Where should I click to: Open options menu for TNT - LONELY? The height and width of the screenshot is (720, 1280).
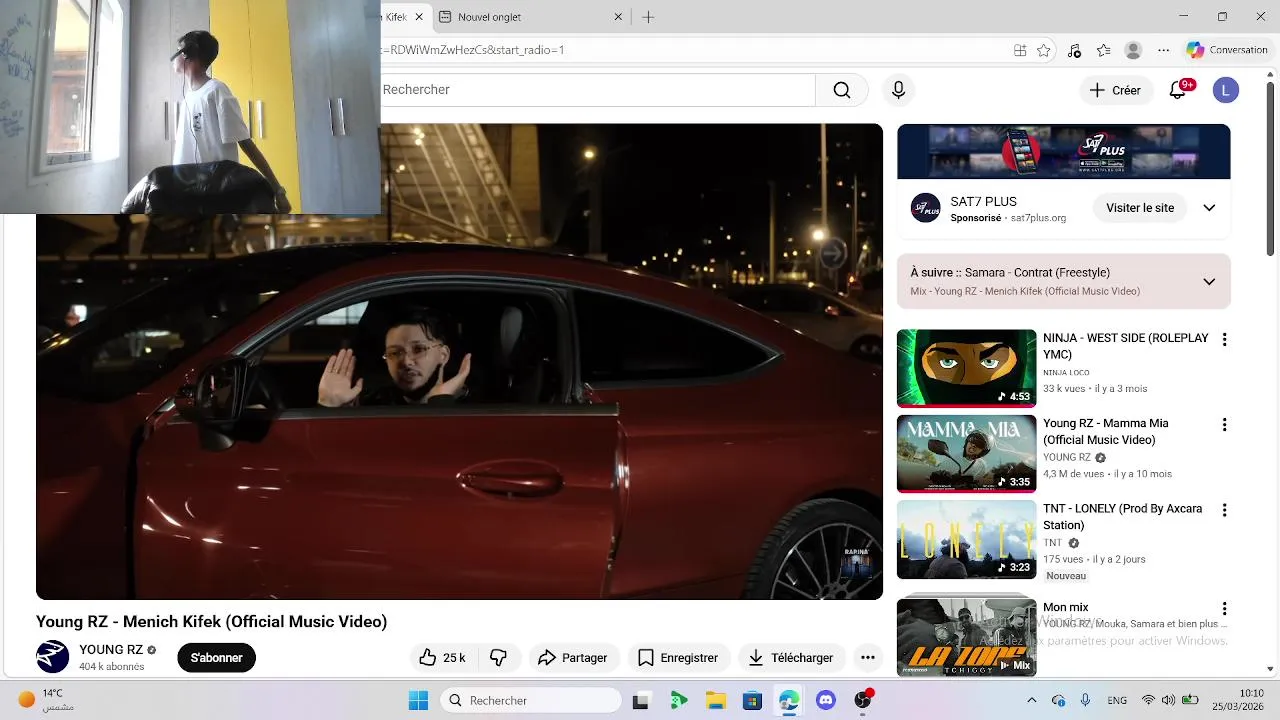[x=1224, y=510]
